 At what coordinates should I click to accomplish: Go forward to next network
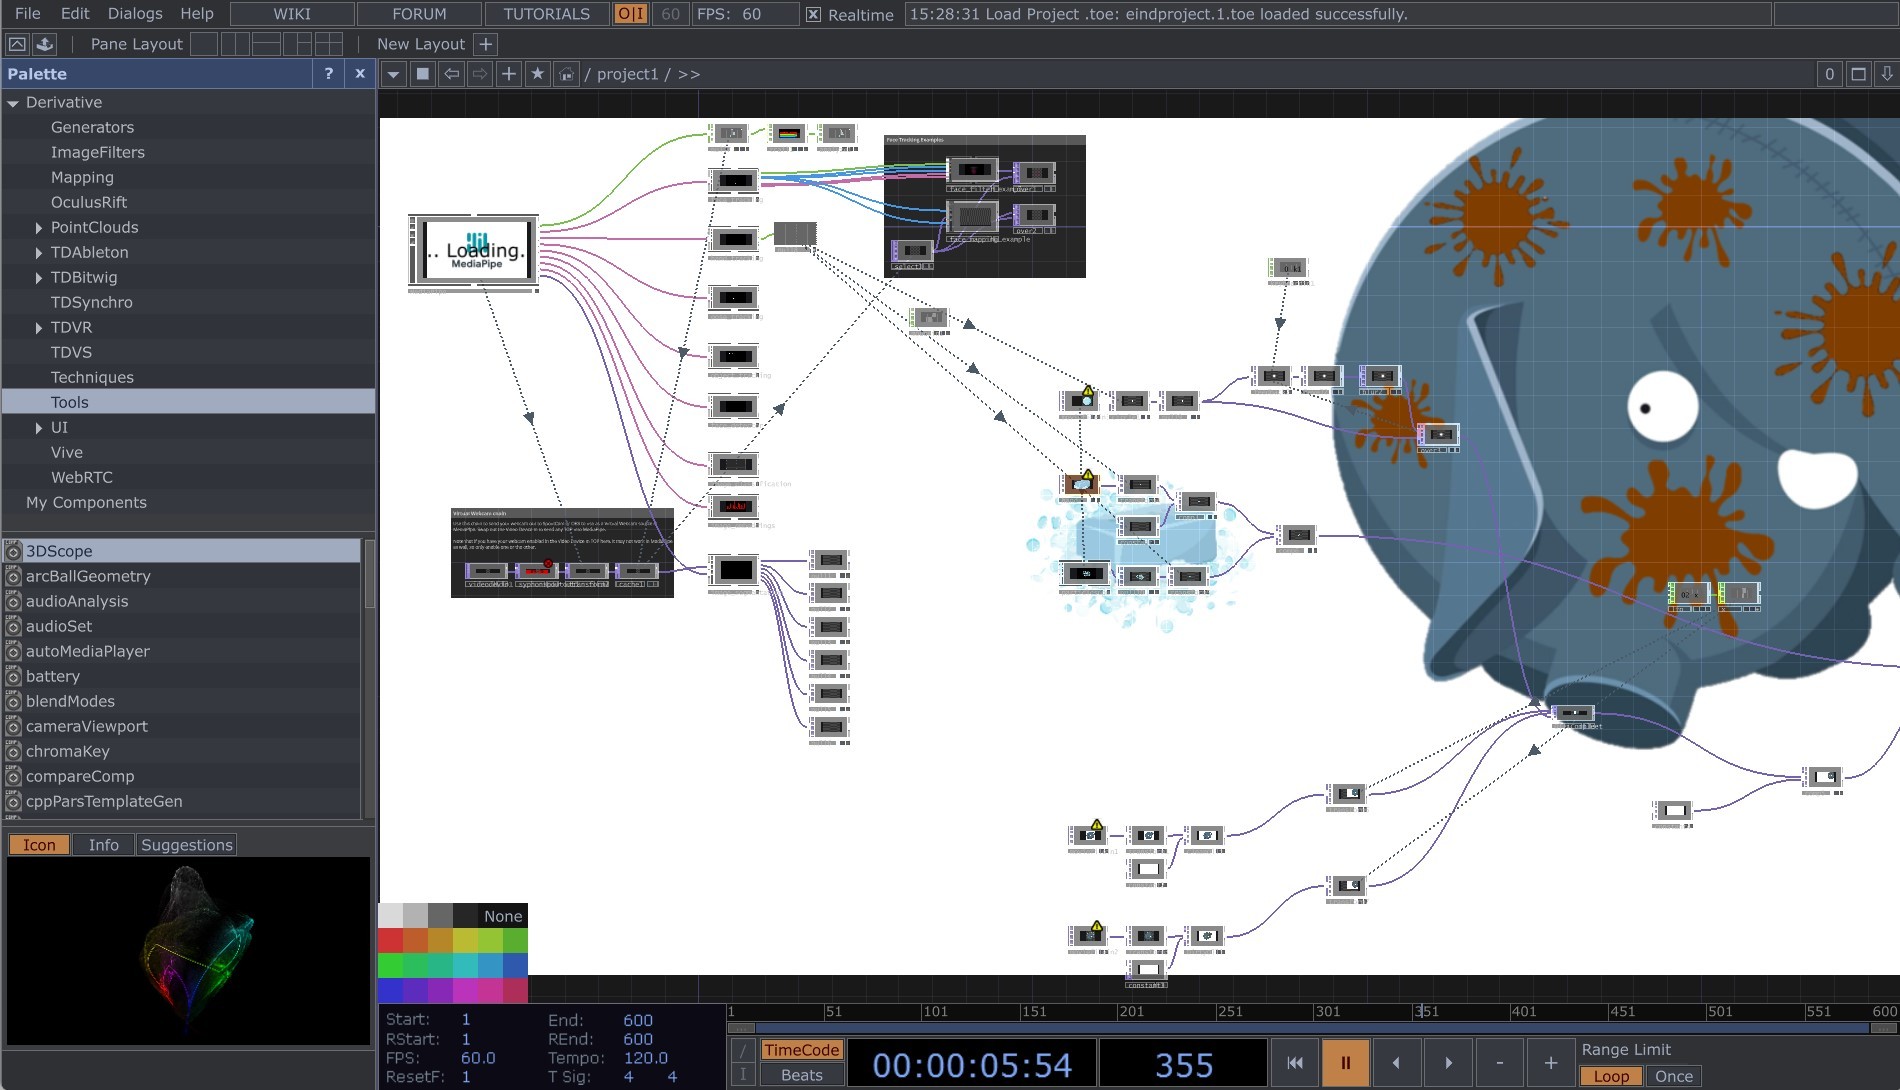coord(480,74)
